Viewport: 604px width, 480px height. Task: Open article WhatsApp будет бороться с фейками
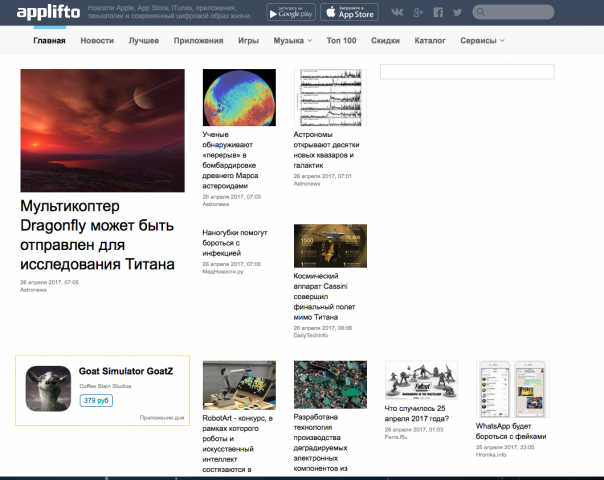pyautogui.click(x=511, y=431)
